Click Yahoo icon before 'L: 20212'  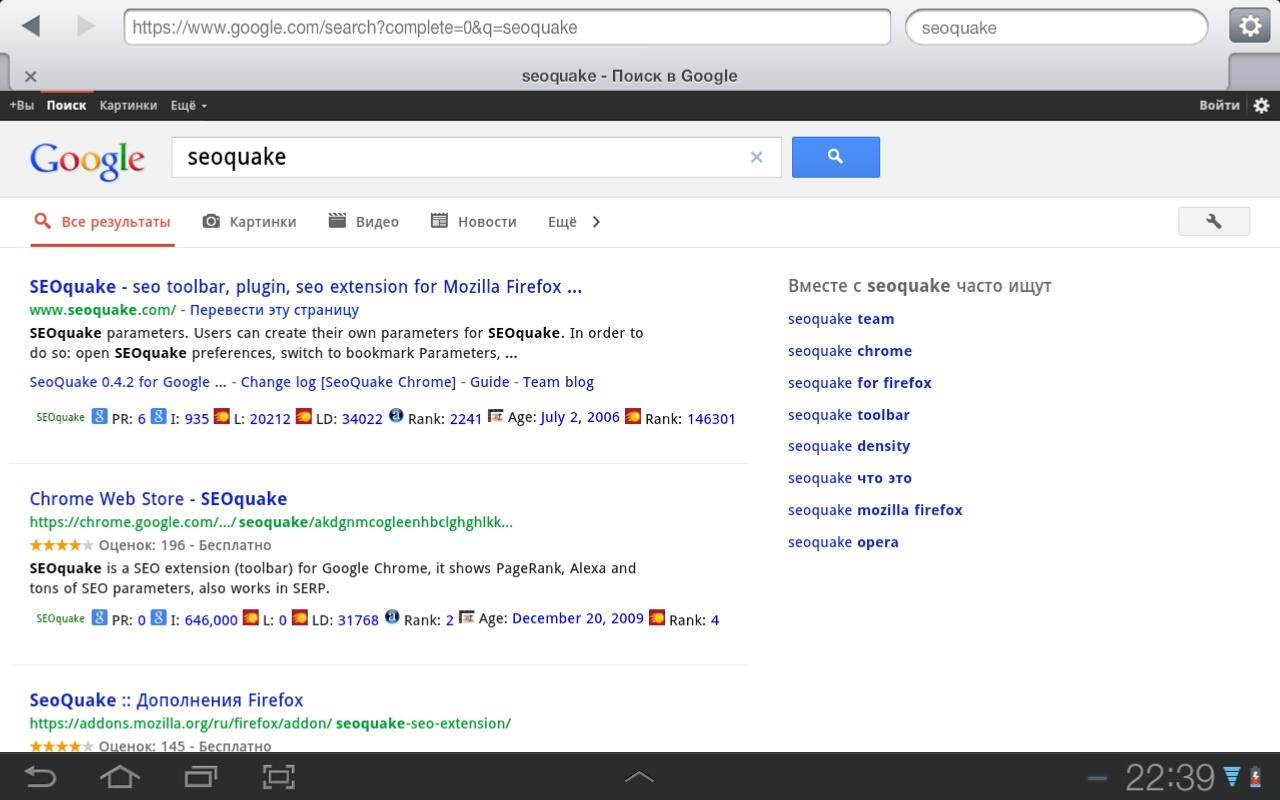tap(222, 416)
